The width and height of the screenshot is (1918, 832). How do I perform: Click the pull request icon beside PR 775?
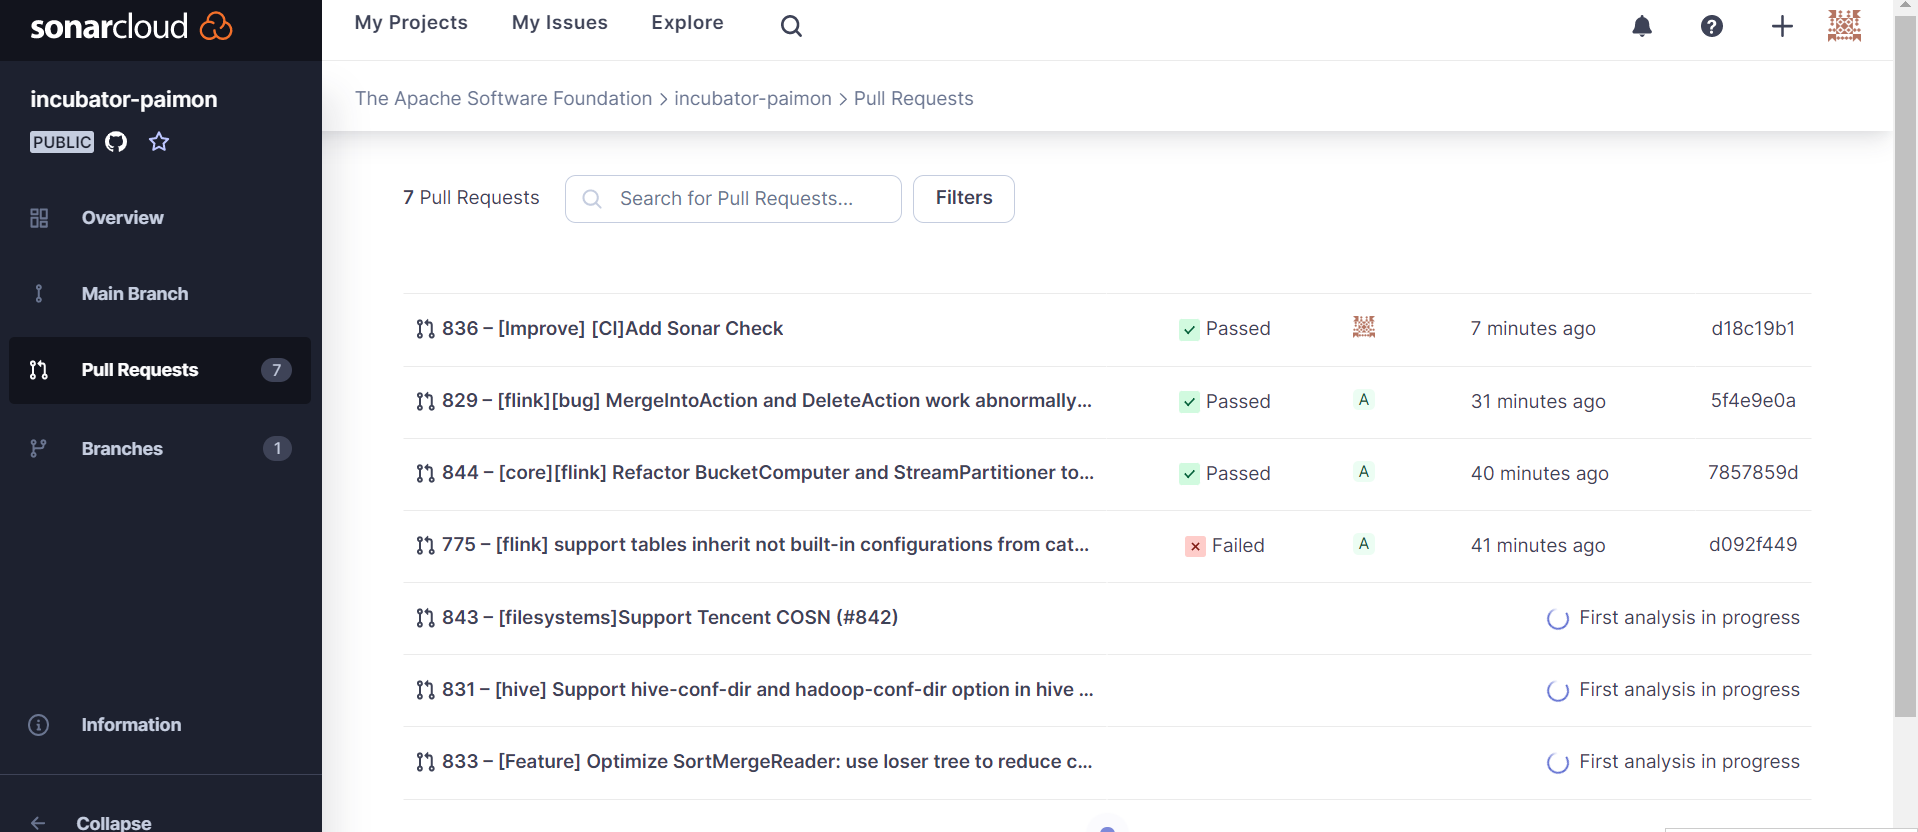tap(425, 545)
